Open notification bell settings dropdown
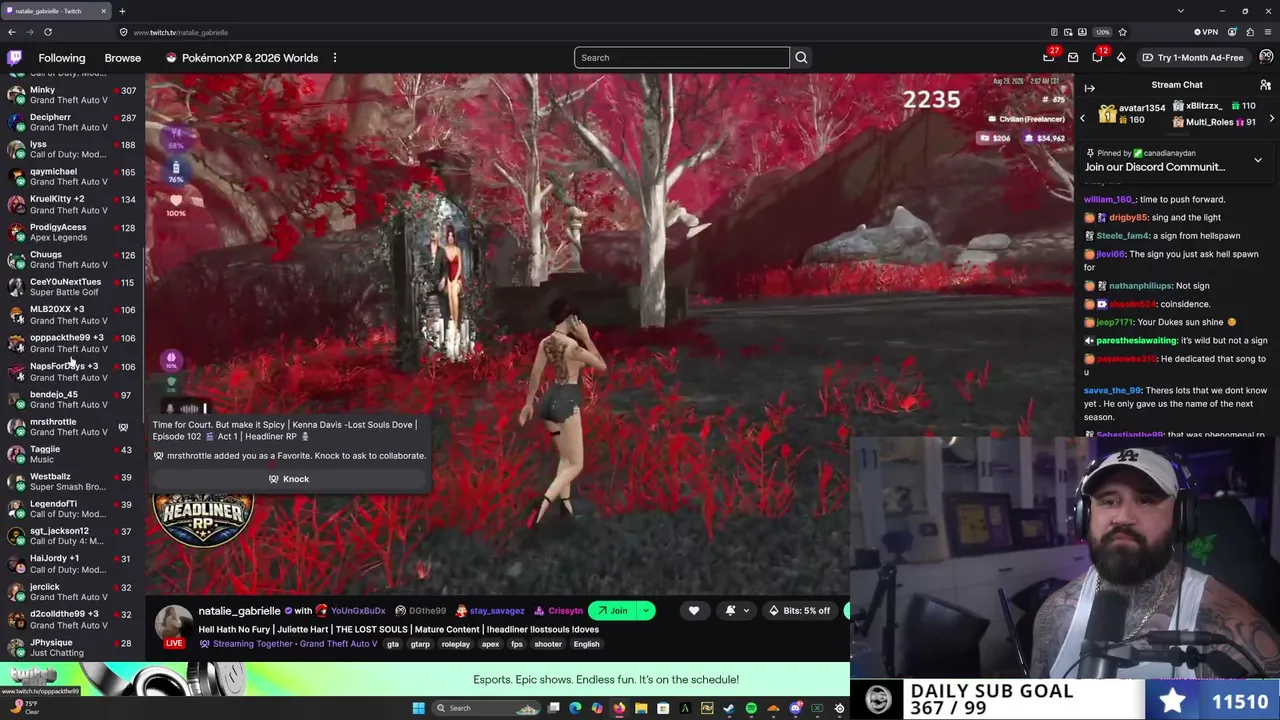Image resolution: width=1280 pixels, height=720 pixels. pyautogui.click(x=736, y=611)
